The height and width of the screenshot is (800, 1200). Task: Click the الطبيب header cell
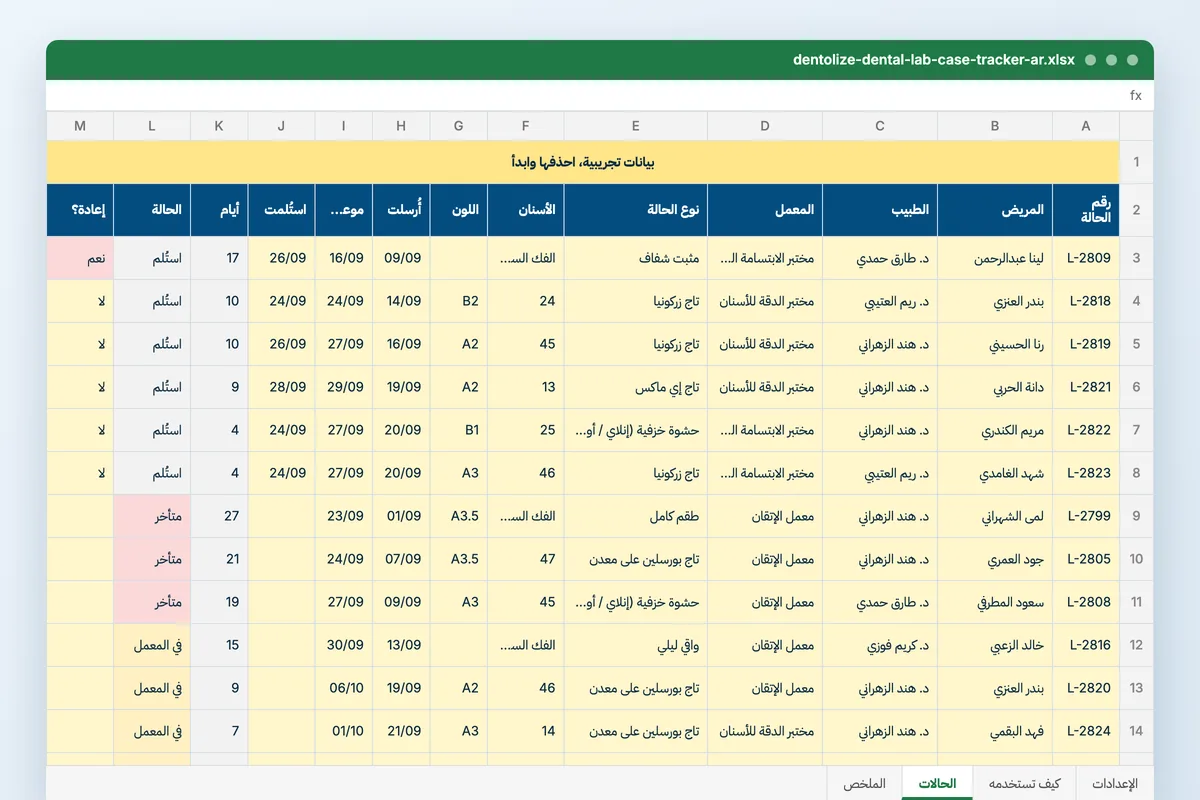880,210
